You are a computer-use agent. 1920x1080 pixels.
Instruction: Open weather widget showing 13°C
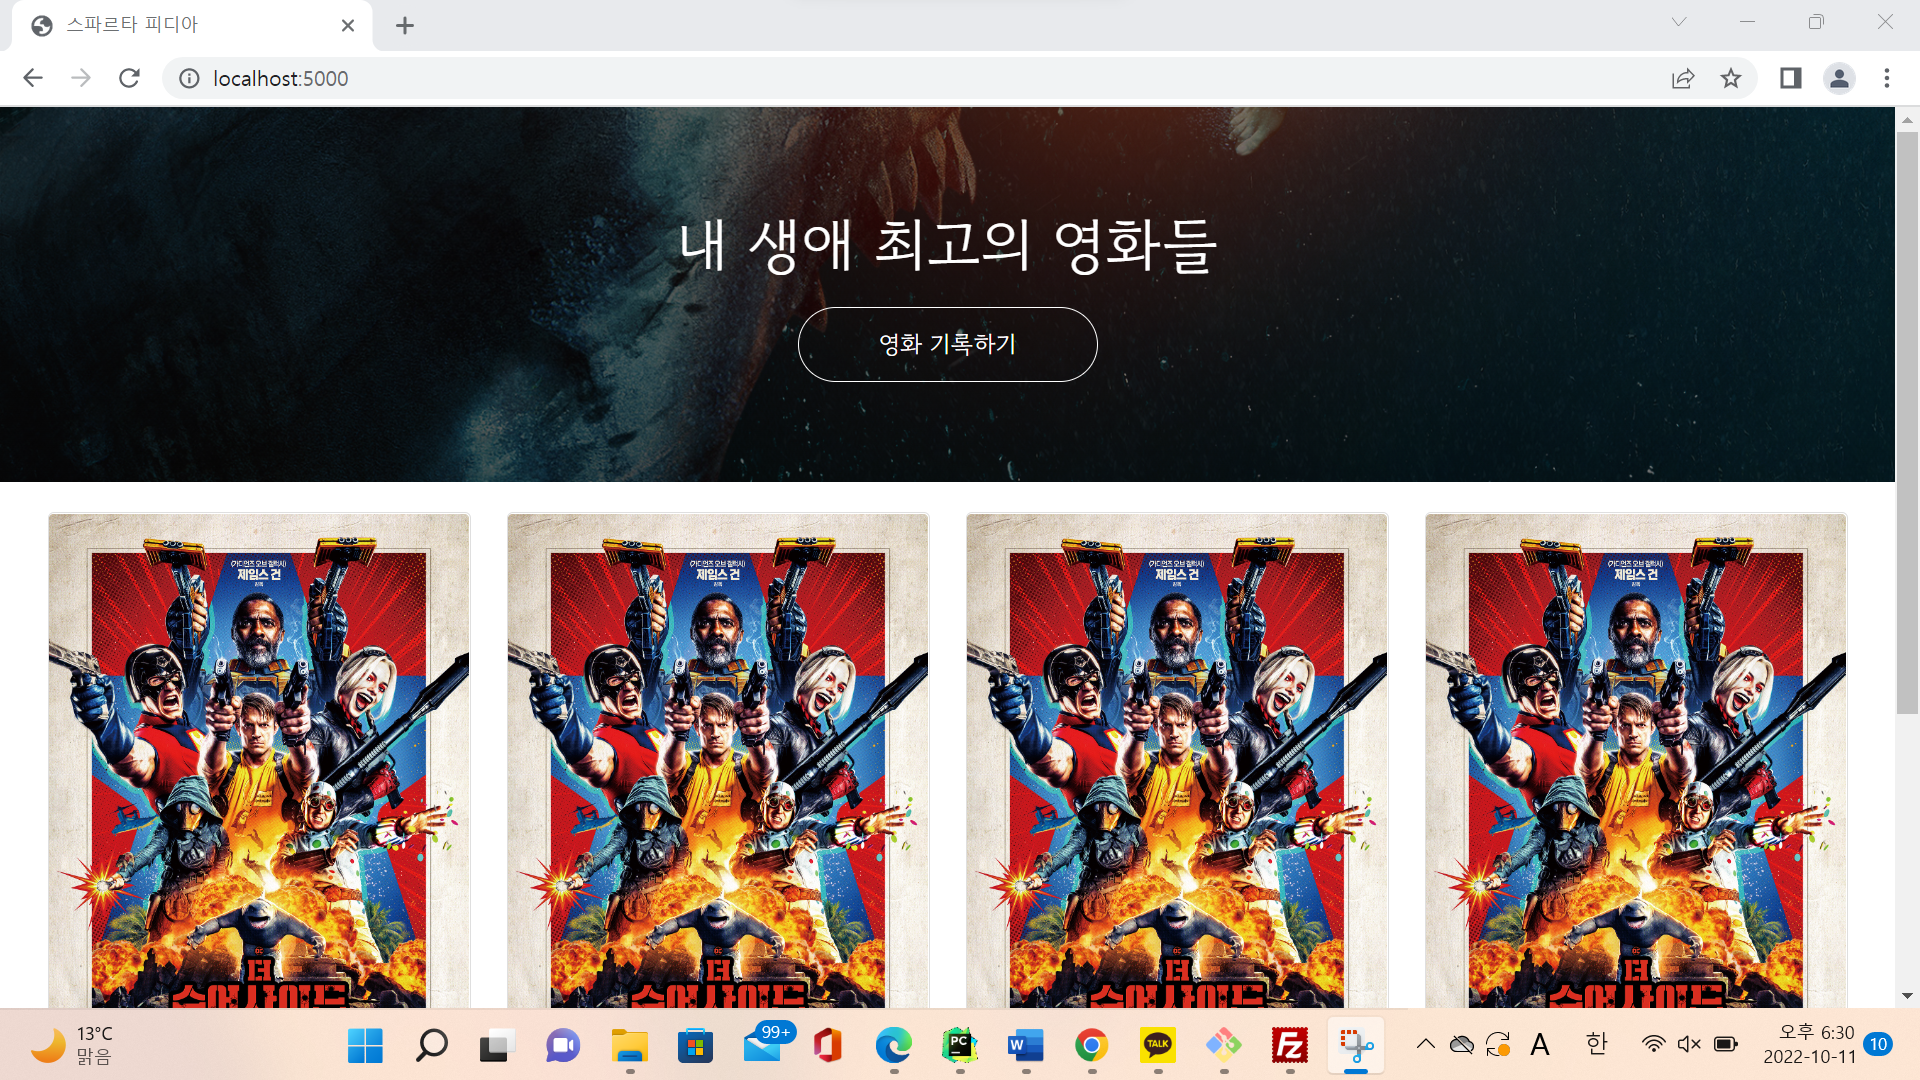(72, 1045)
